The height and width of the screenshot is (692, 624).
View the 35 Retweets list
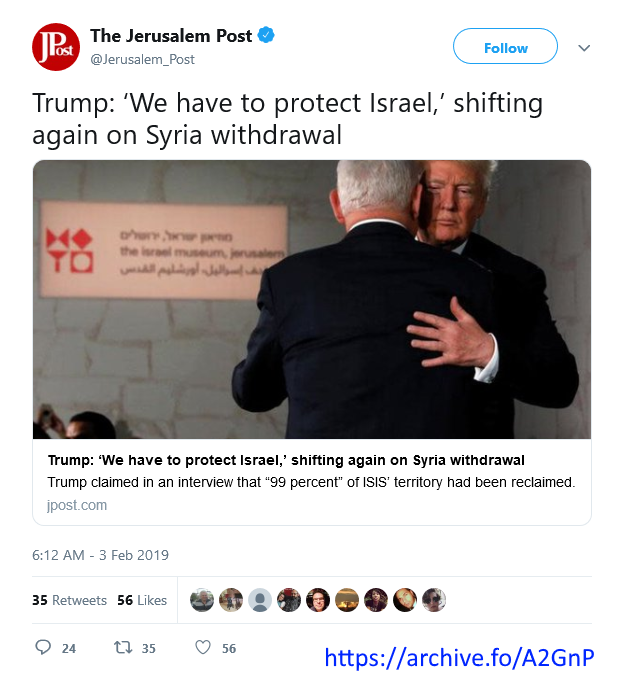pos(69,600)
